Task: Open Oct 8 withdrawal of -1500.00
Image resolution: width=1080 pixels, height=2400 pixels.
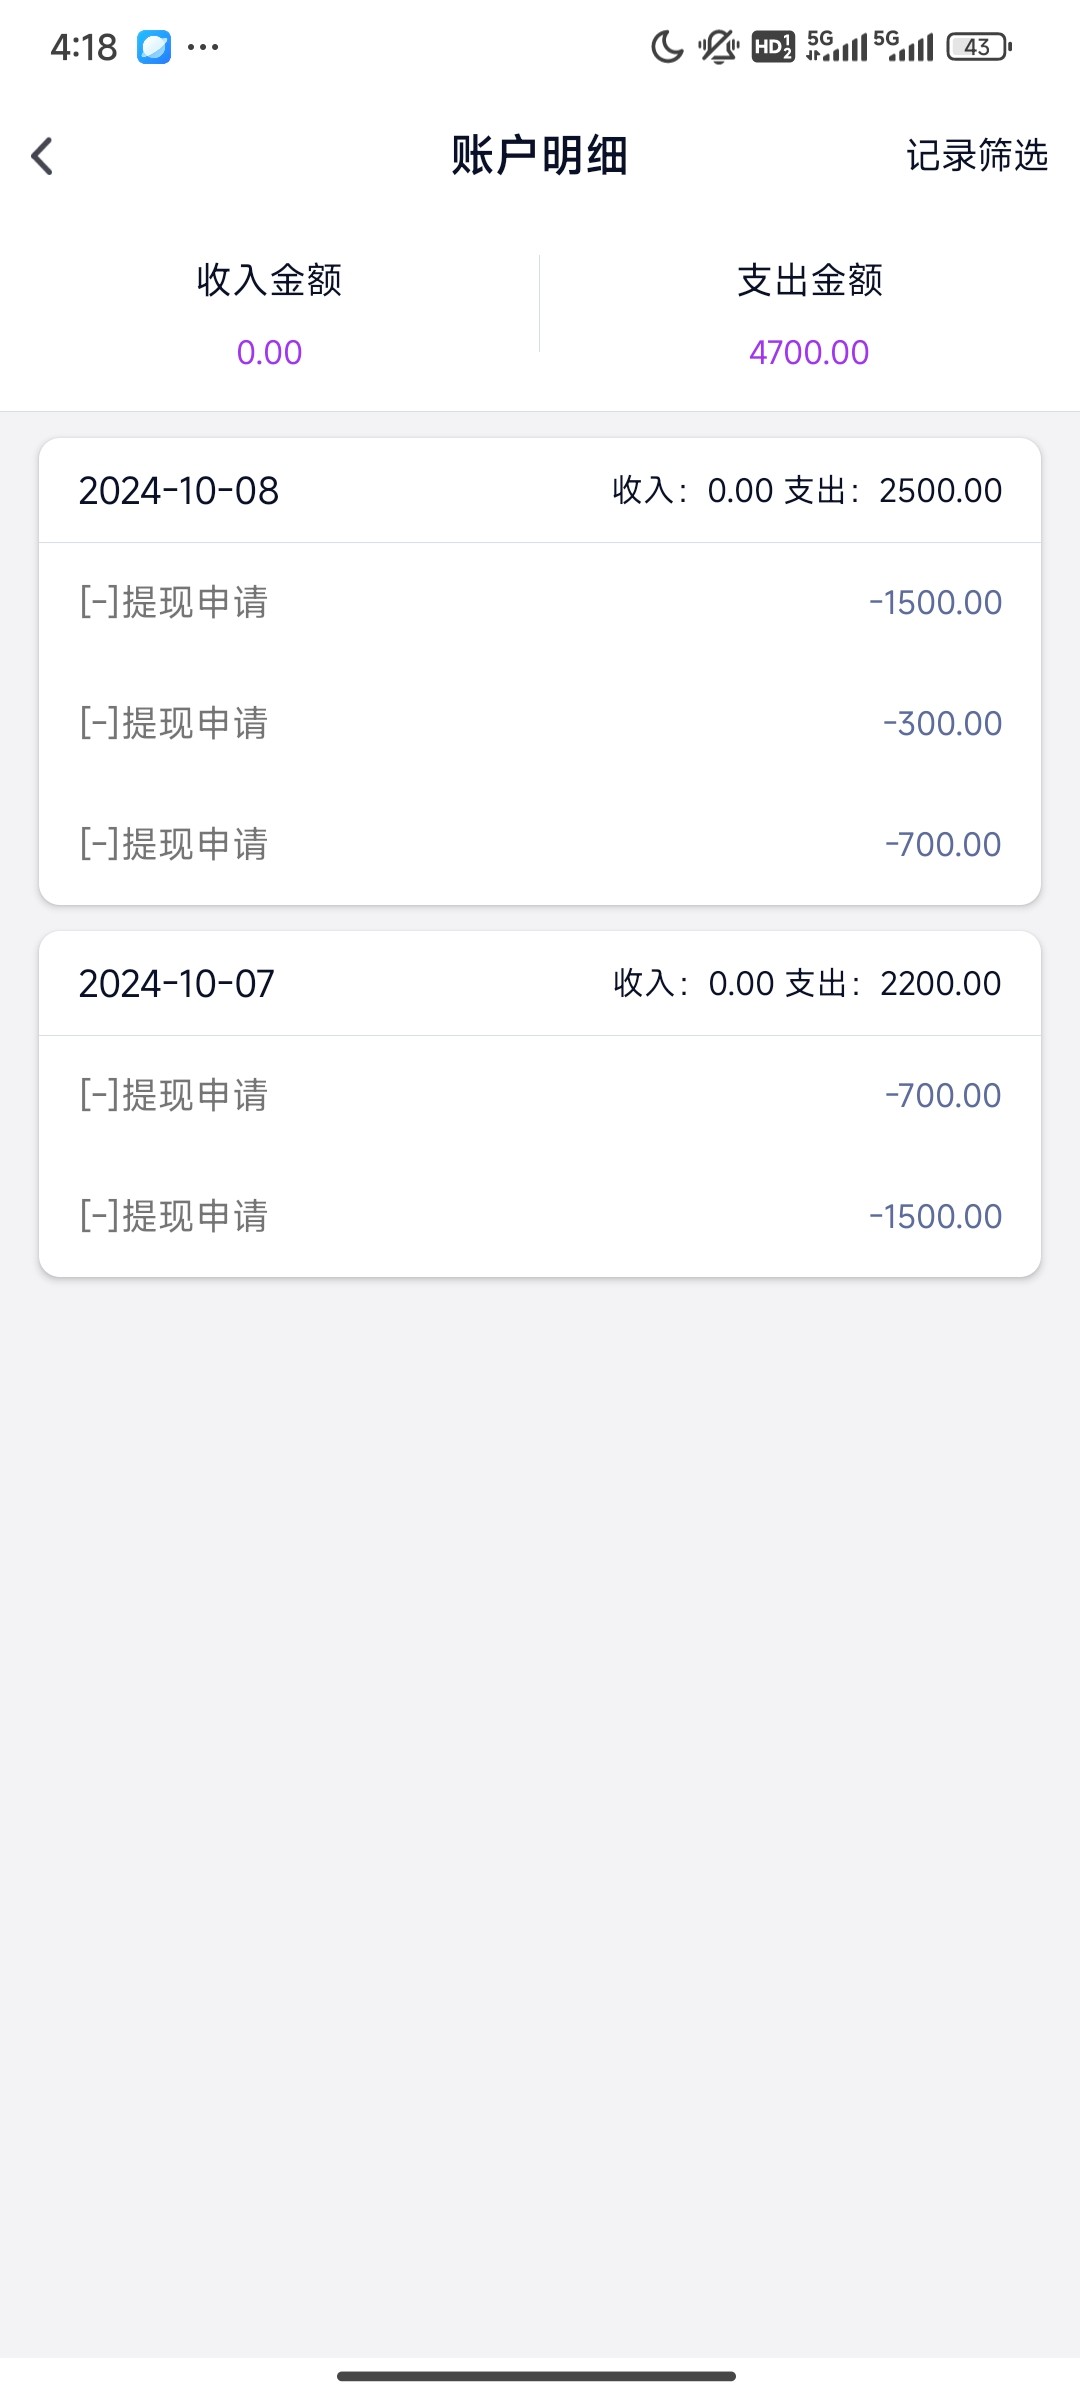Action: click(540, 603)
